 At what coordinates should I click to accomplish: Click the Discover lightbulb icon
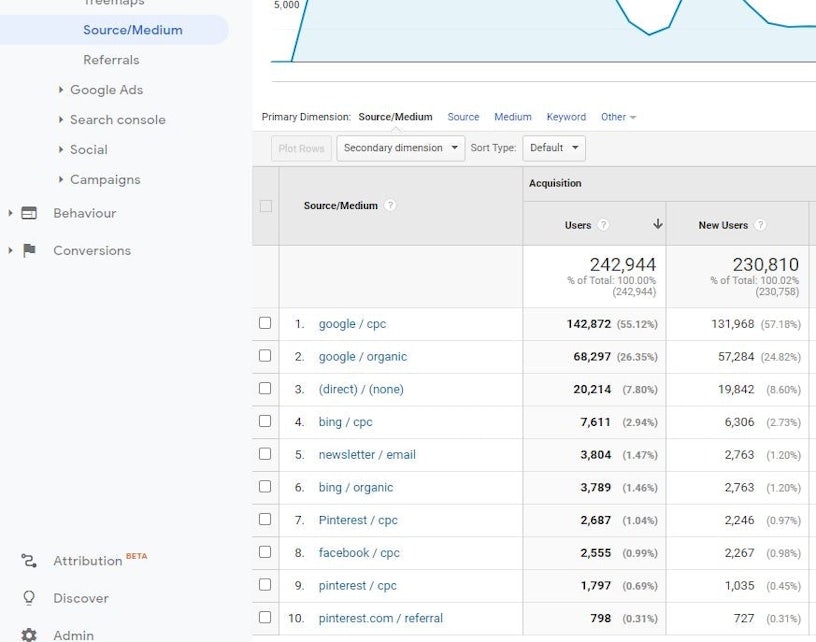(x=29, y=598)
